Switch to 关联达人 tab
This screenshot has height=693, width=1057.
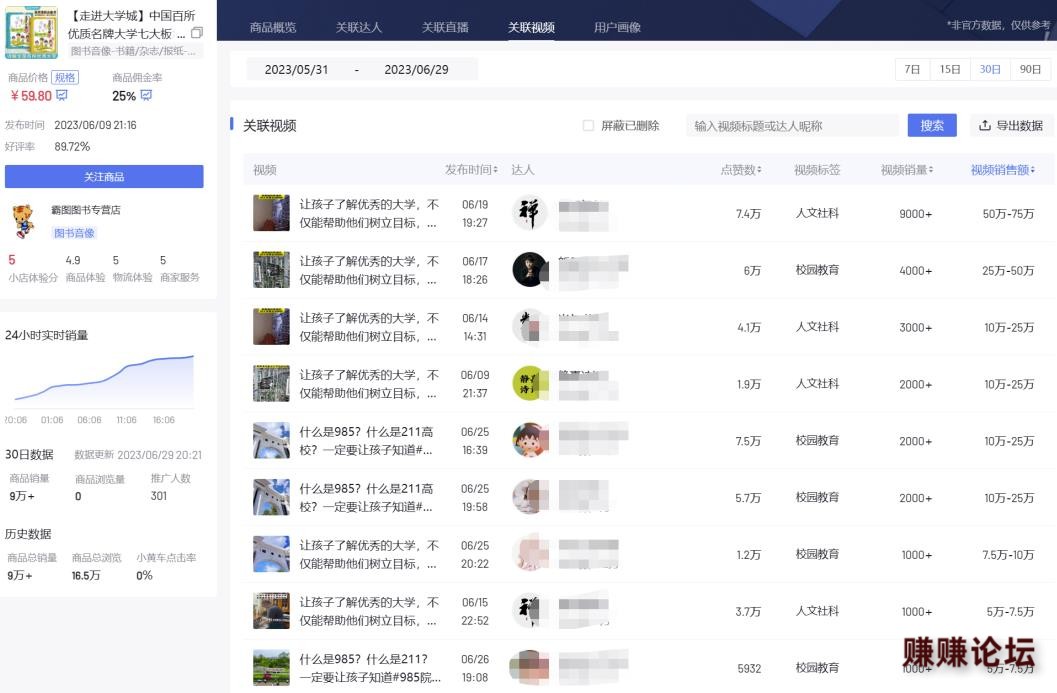(359, 28)
